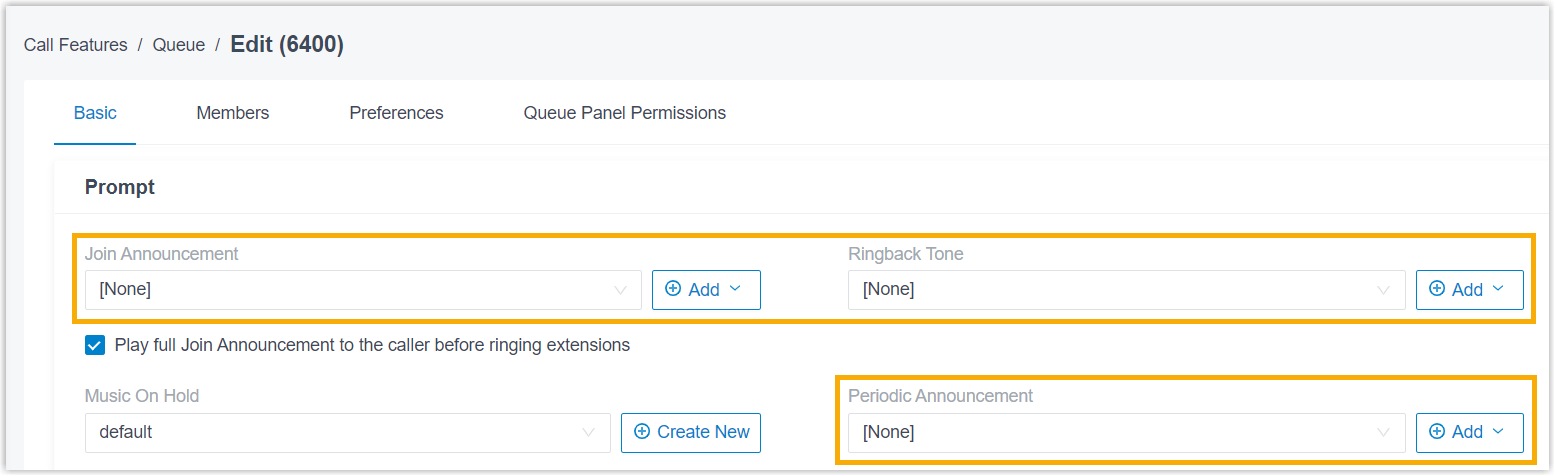Select the Basic tab
Screen dimensions: 1555x476
pyautogui.click(x=95, y=113)
